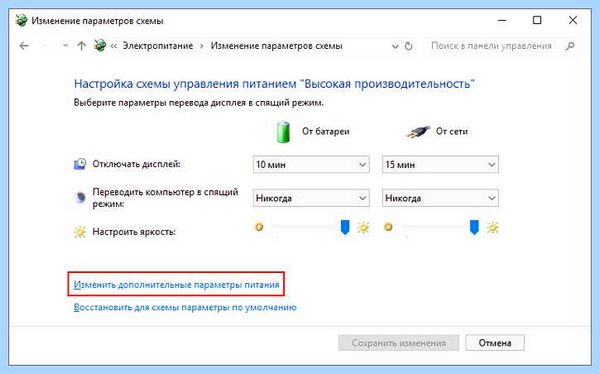Click the Отмена button
Screen dimensions: 600x374
click(x=495, y=343)
